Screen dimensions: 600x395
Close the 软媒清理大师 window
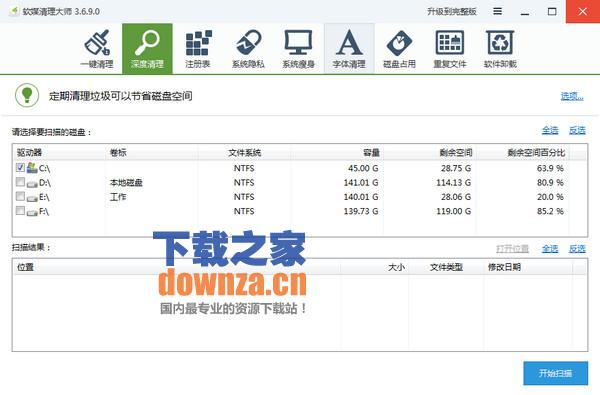[583, 11]
